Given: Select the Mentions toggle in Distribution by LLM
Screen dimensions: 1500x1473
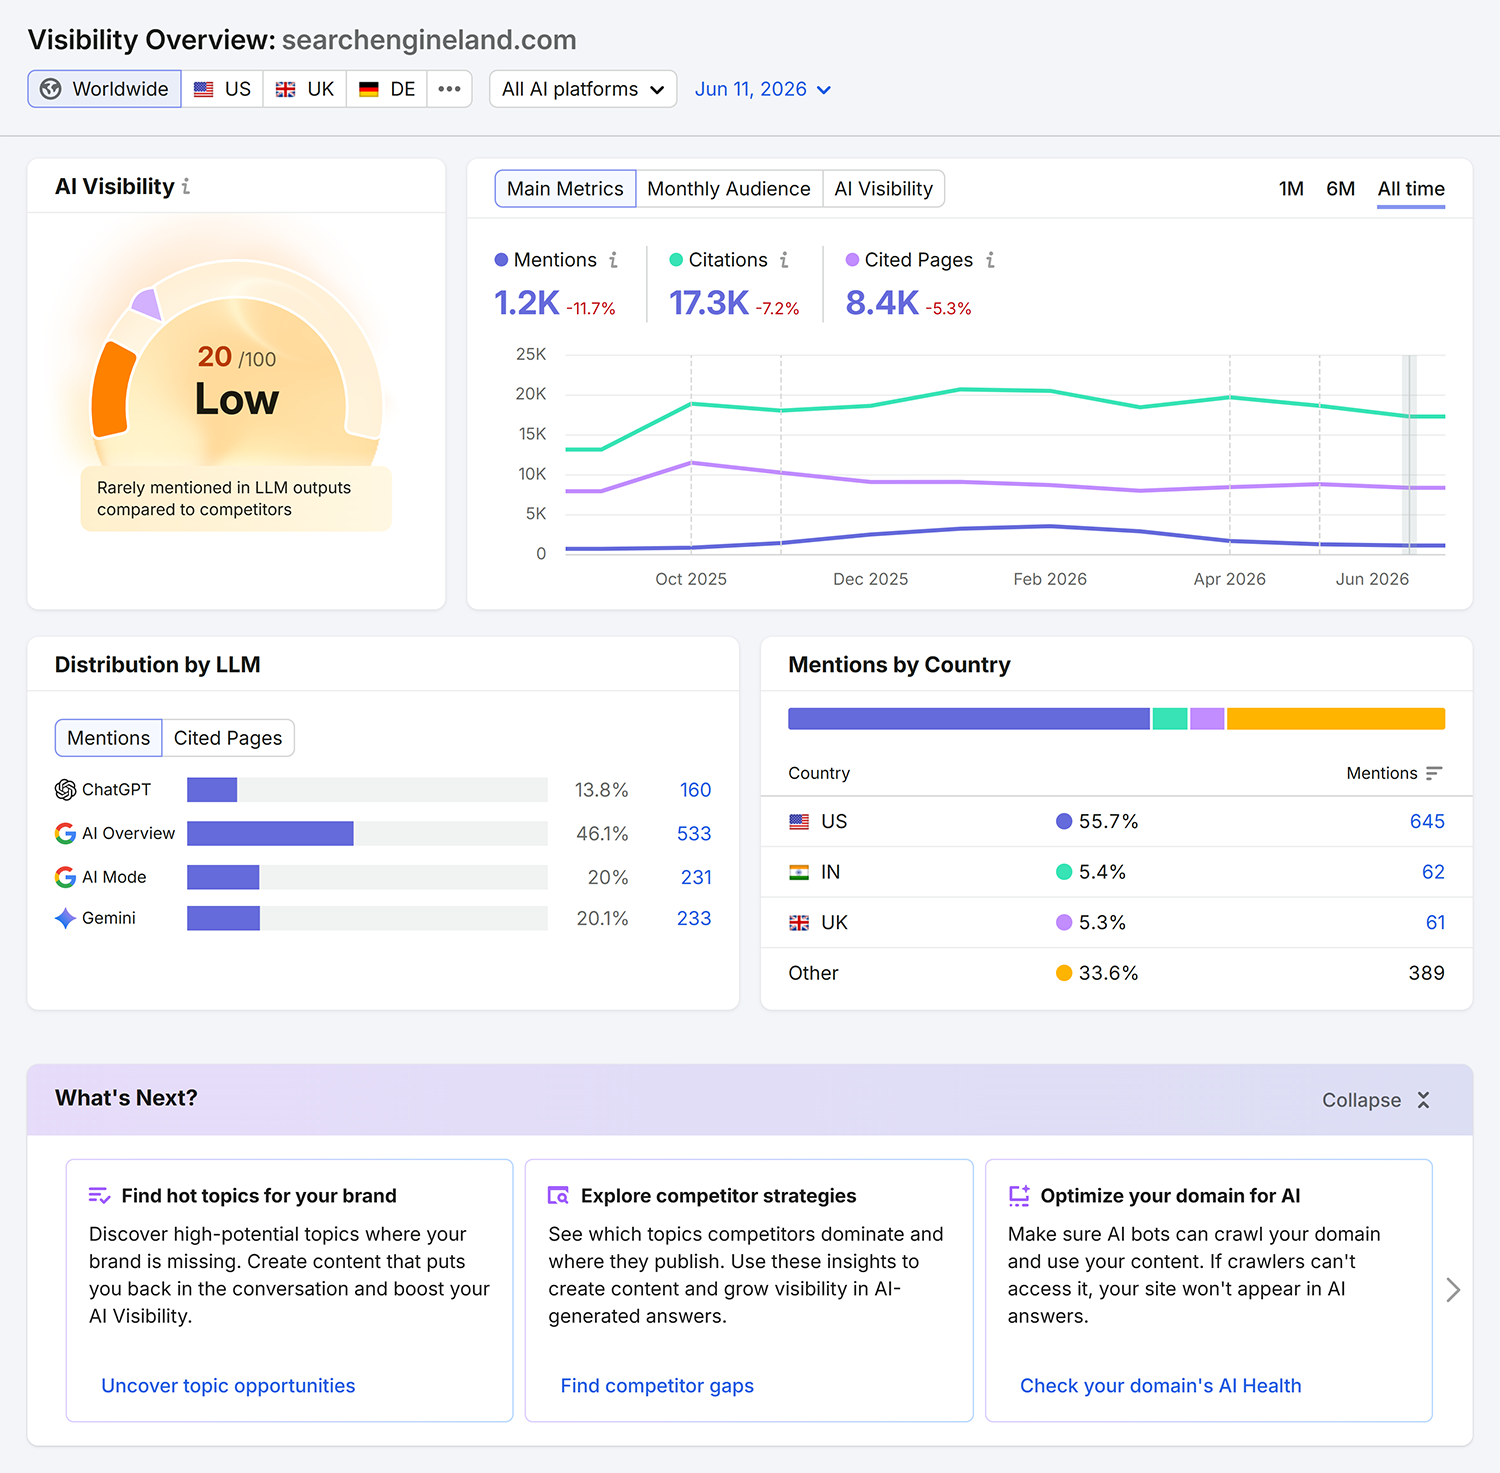Looking at the screenshot, I should pyautogui.click(x=108, y=738).
